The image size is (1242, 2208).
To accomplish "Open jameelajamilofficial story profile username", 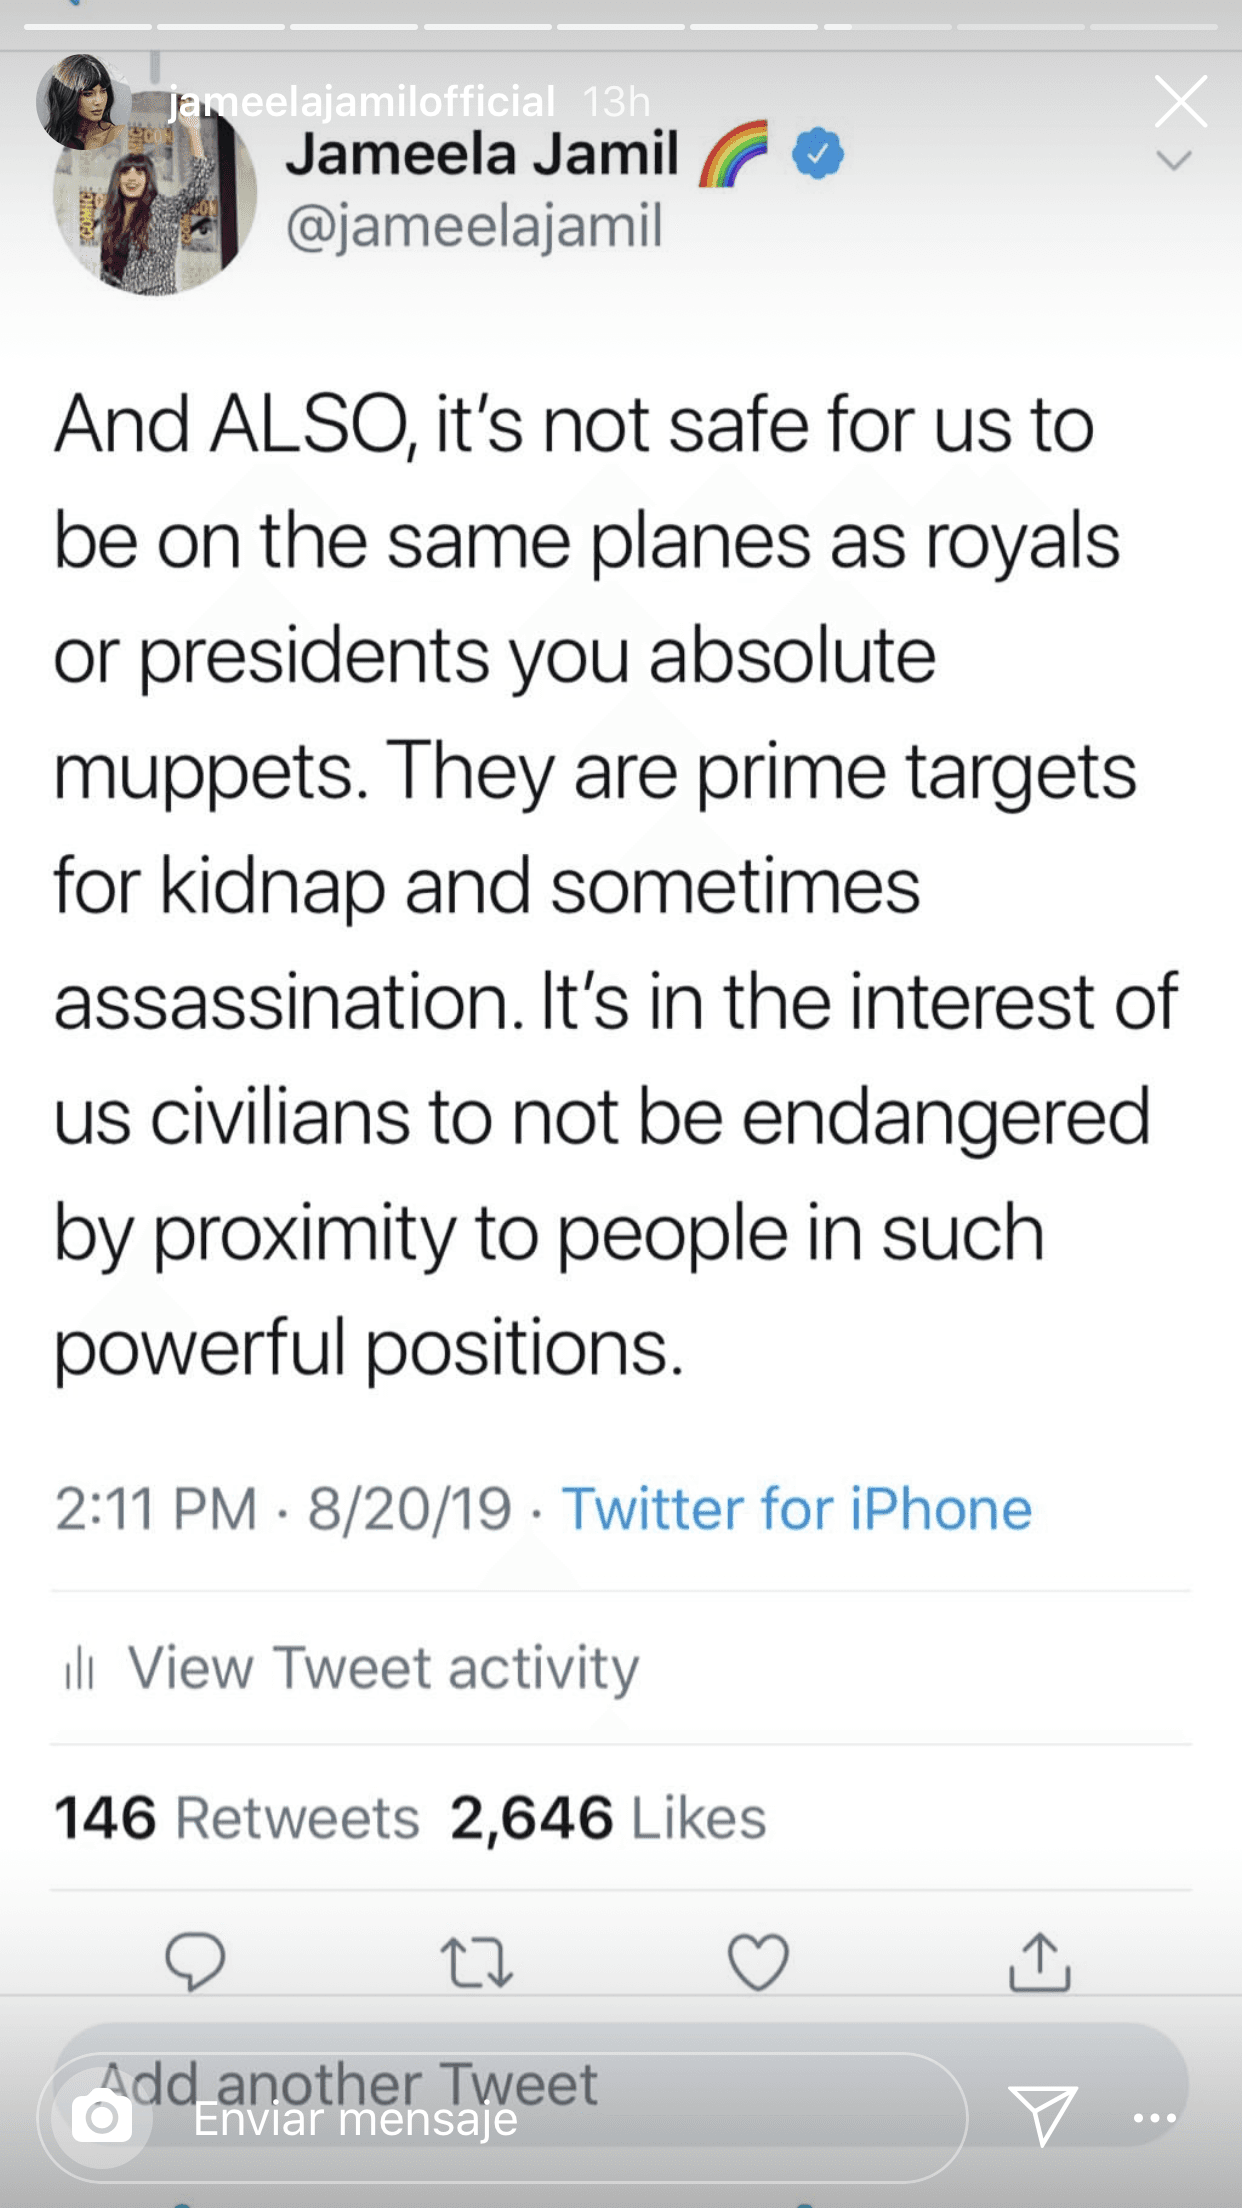I will click(x=362, y=101).
